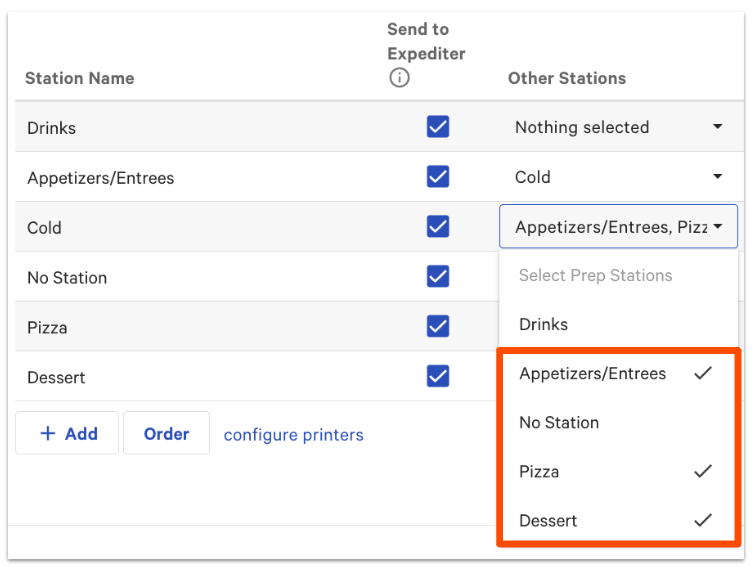Collapse the Cold row stations dropdown
Screen dimensions: 752x567
[617, 227]
